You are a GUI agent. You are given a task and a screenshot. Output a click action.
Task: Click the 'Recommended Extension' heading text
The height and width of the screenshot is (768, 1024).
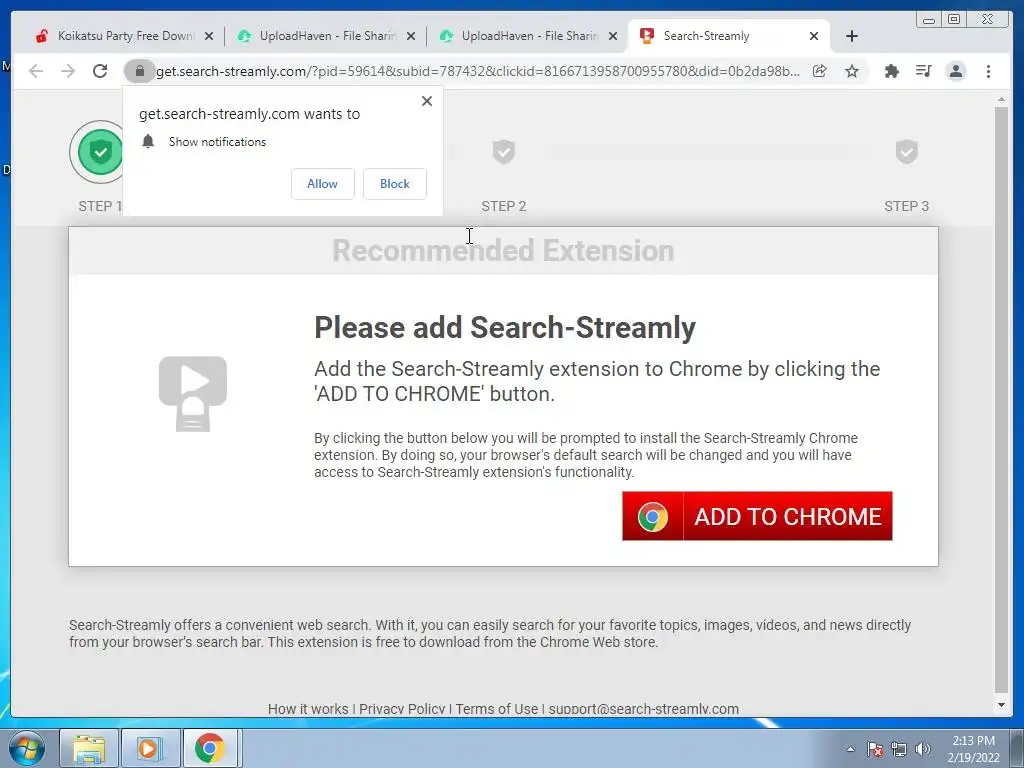pos(503,251)
